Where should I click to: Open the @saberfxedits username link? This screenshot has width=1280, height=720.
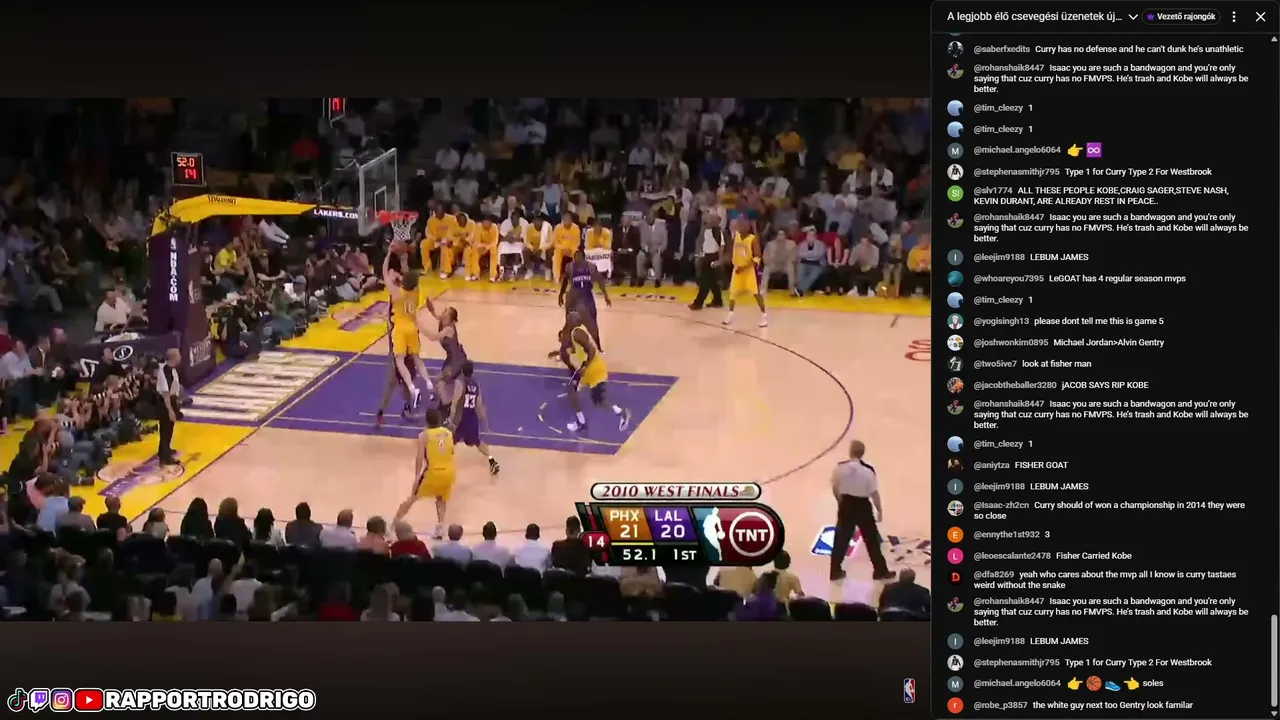pyautogui.click(x=1001, y=49)
